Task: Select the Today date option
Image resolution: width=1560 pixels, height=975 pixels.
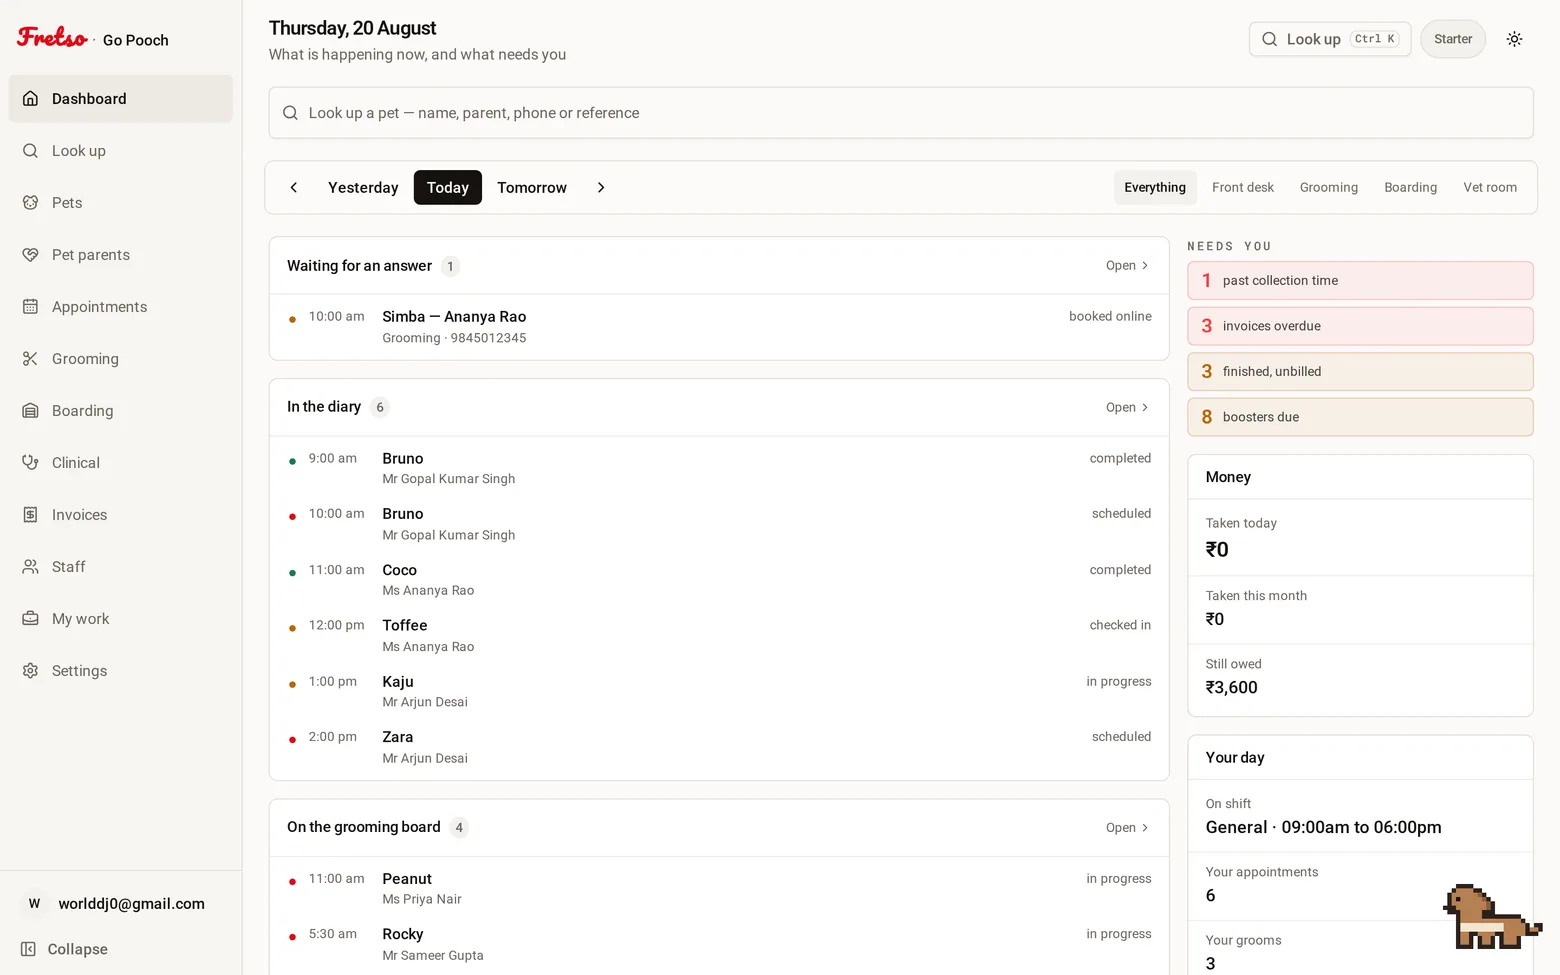Action: point(448,188)
